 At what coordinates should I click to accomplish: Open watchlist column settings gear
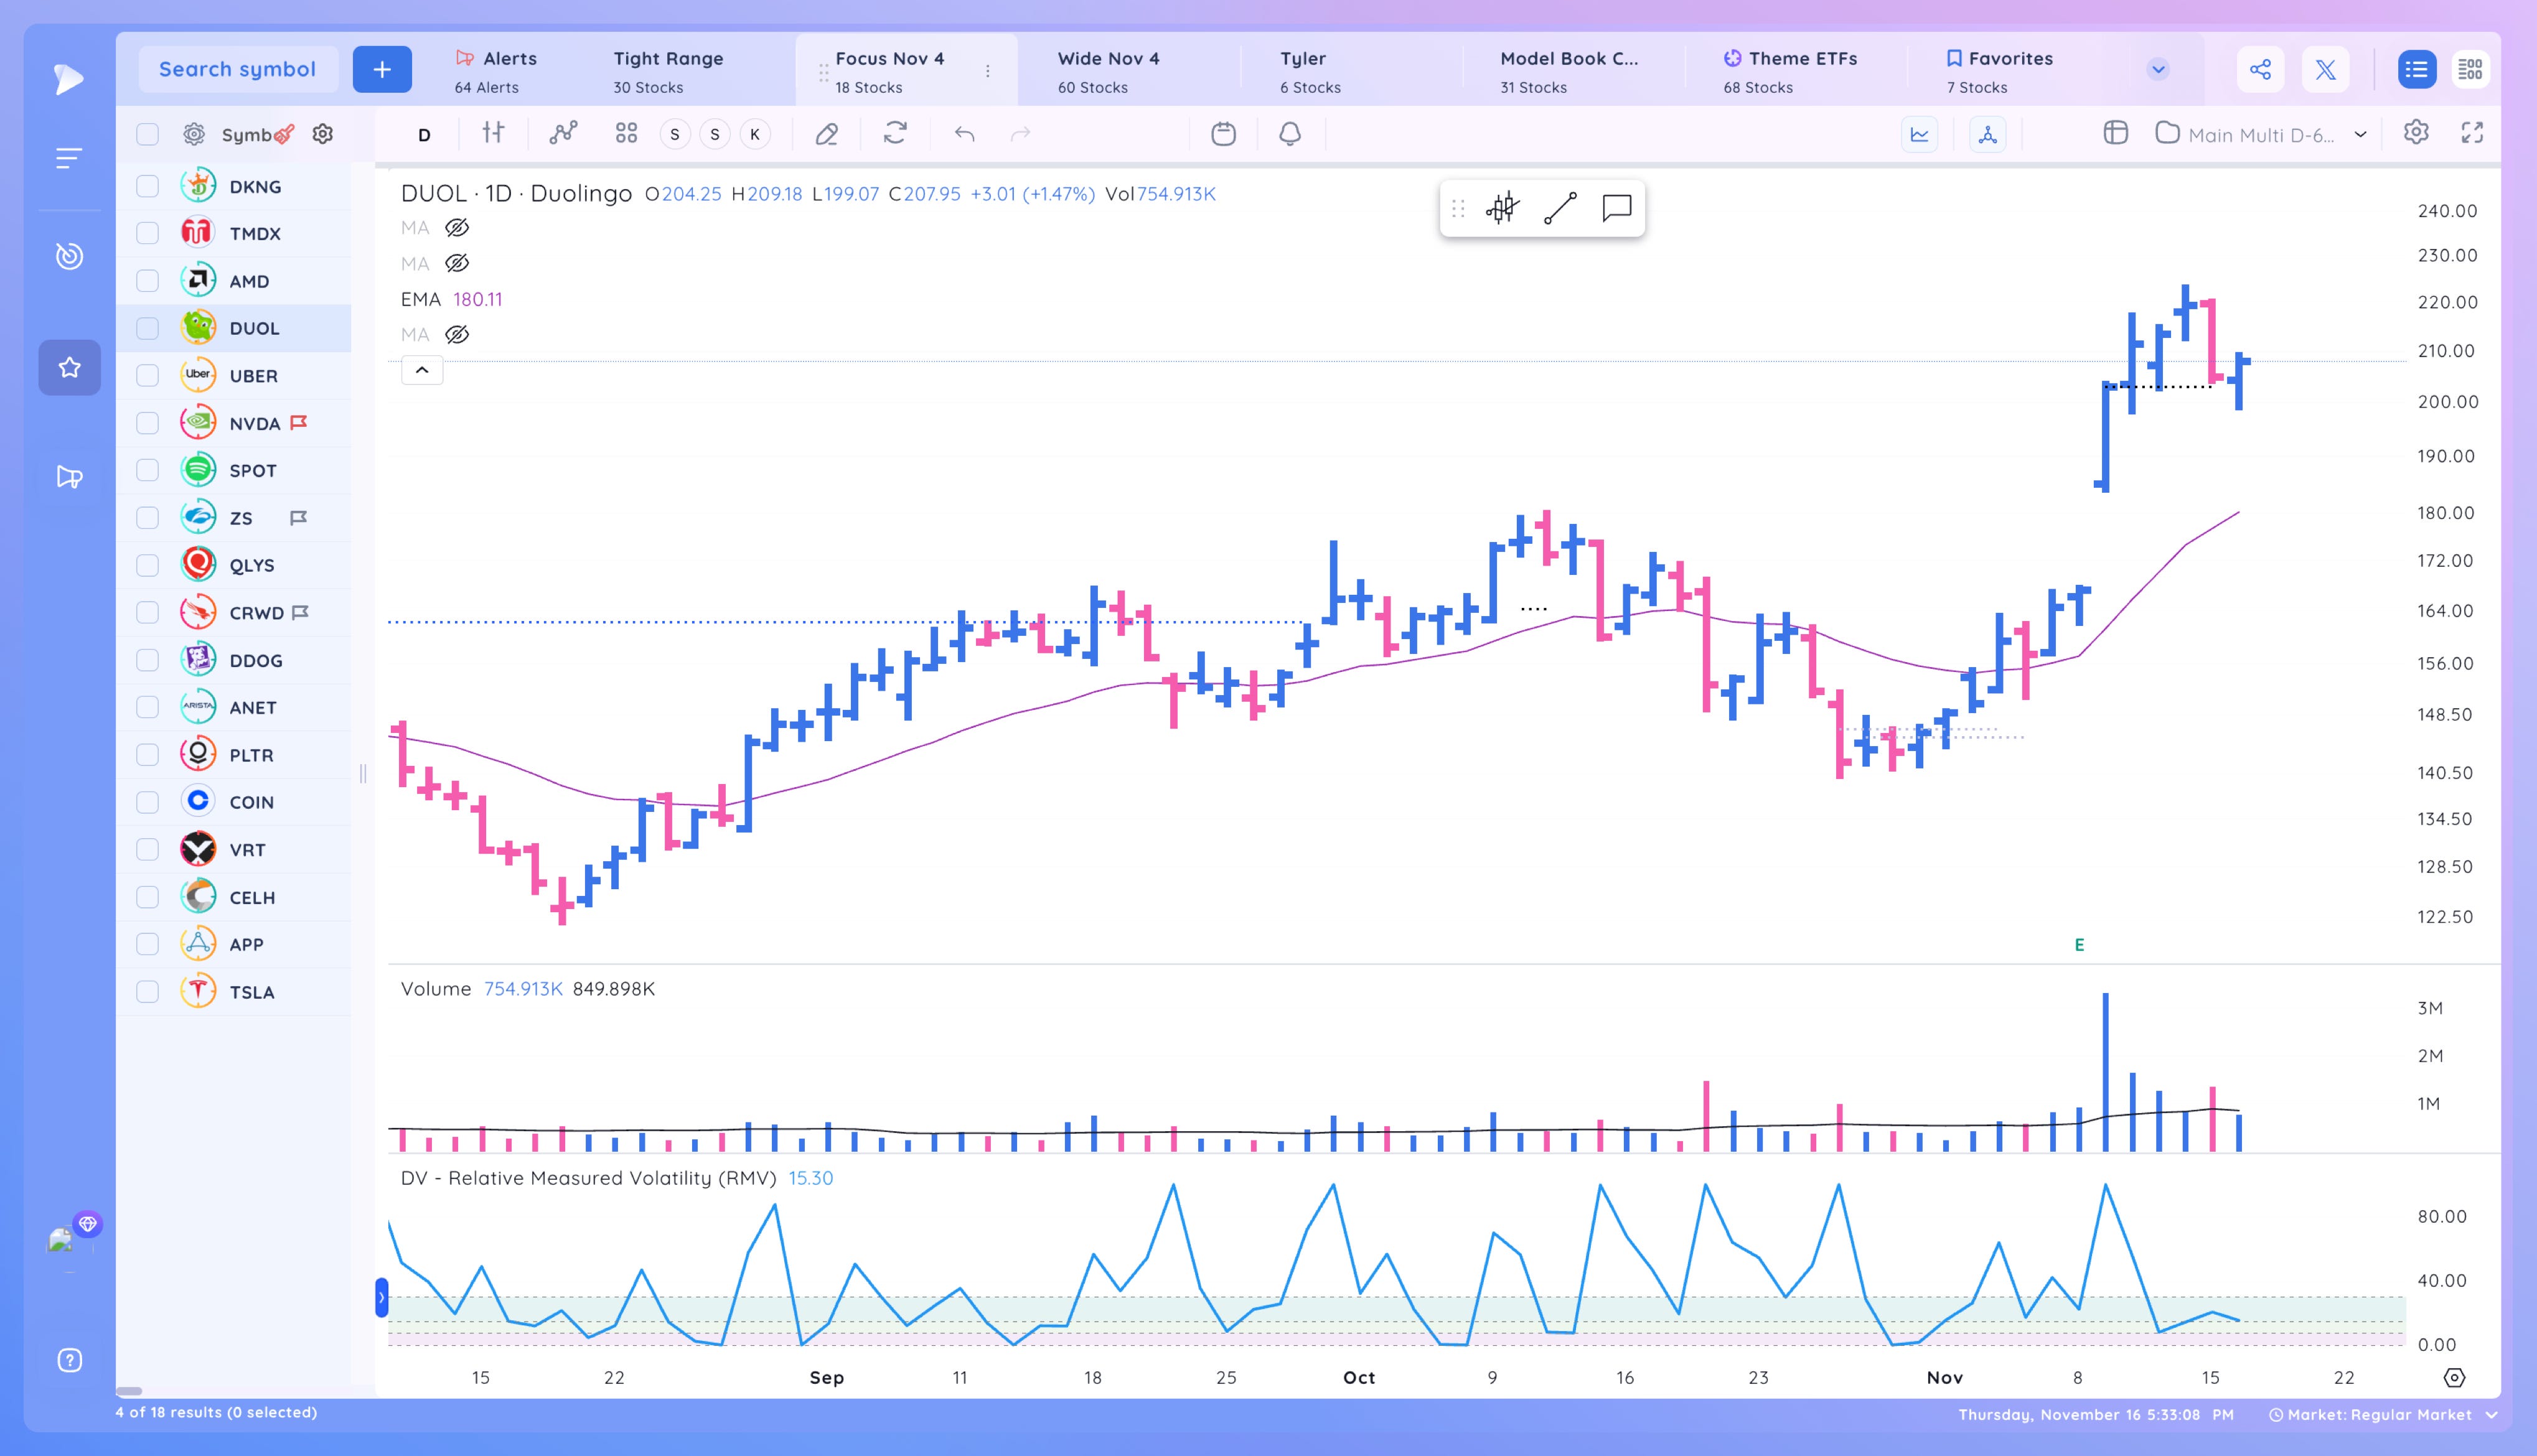coord(322,133)
